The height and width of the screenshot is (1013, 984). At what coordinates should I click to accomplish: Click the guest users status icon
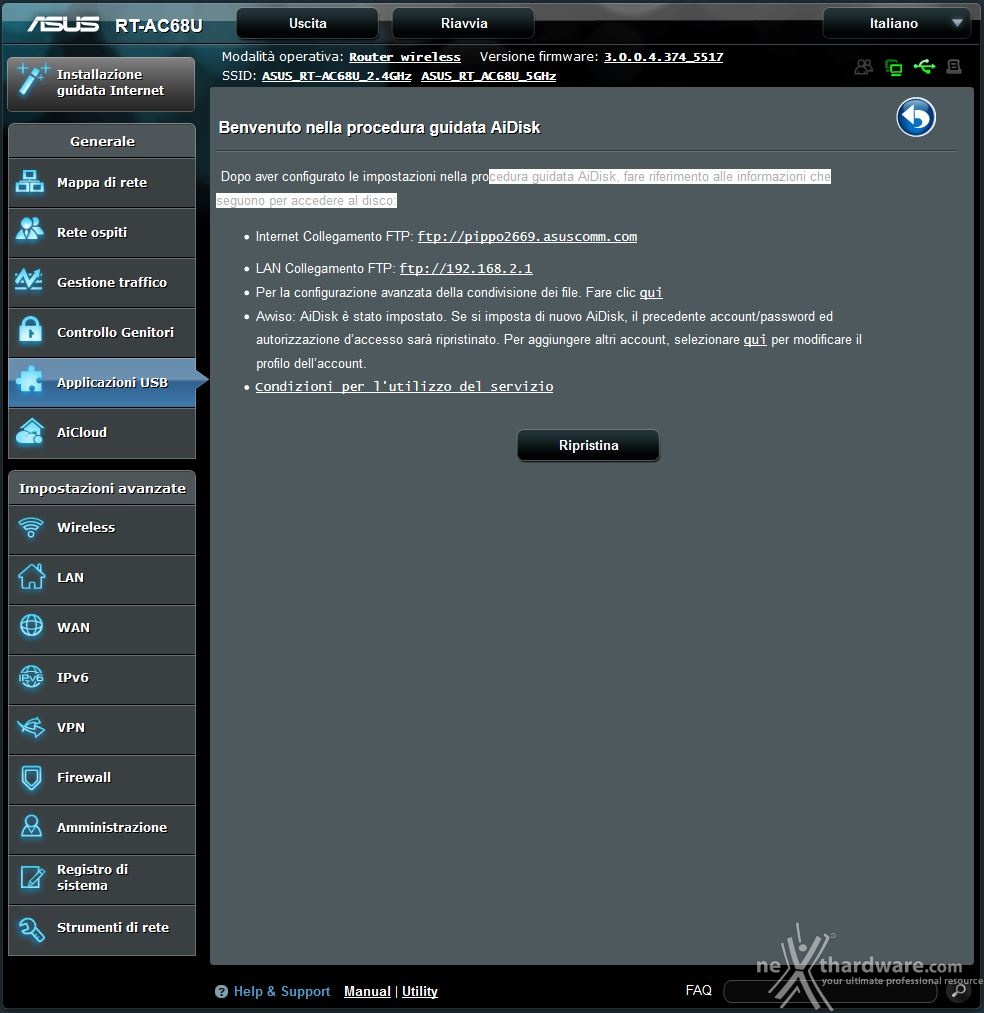[x=863, y=67]
